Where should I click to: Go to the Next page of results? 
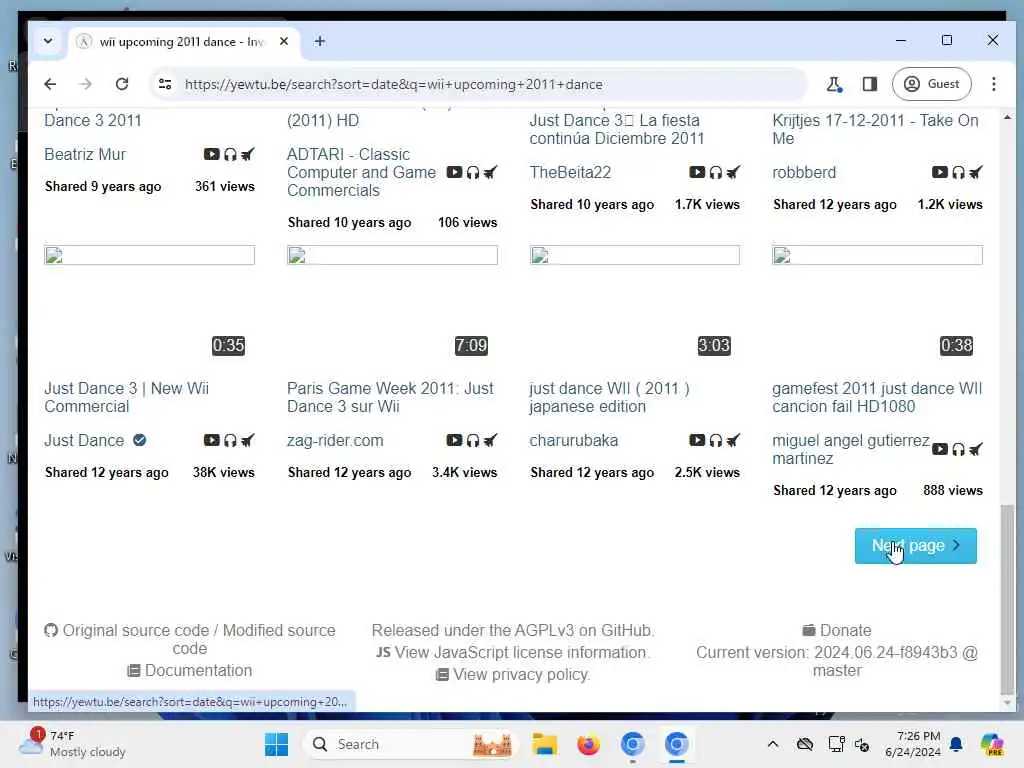[x=916, y=545]
